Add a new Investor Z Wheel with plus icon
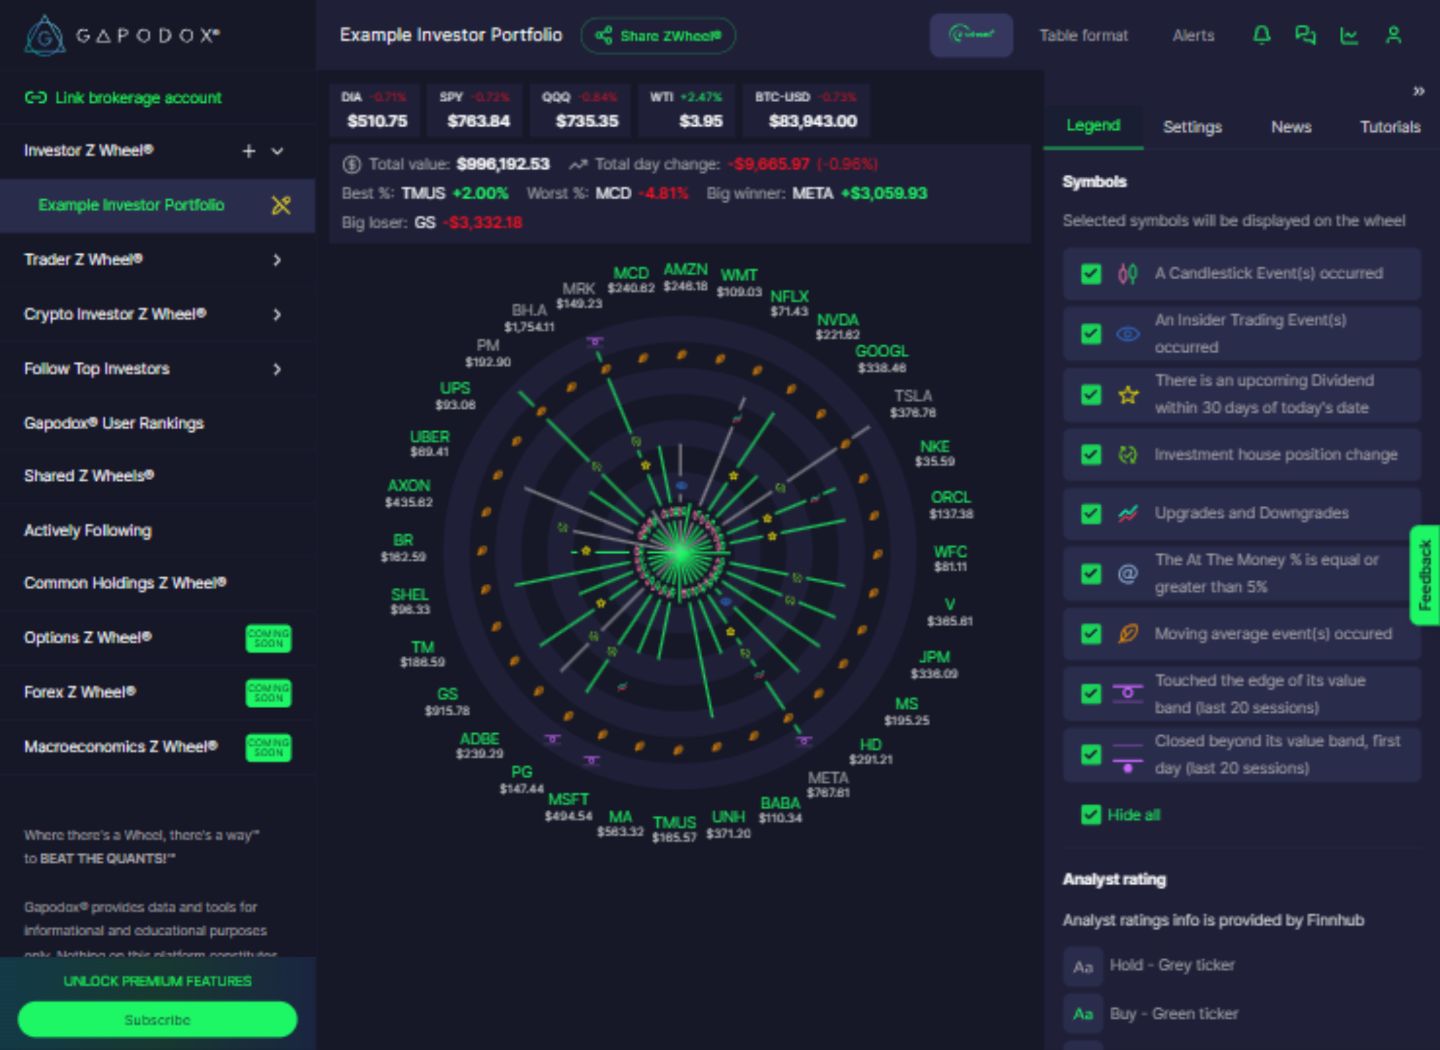Viewport: 1440px width, 1050px height. (249, 151)
